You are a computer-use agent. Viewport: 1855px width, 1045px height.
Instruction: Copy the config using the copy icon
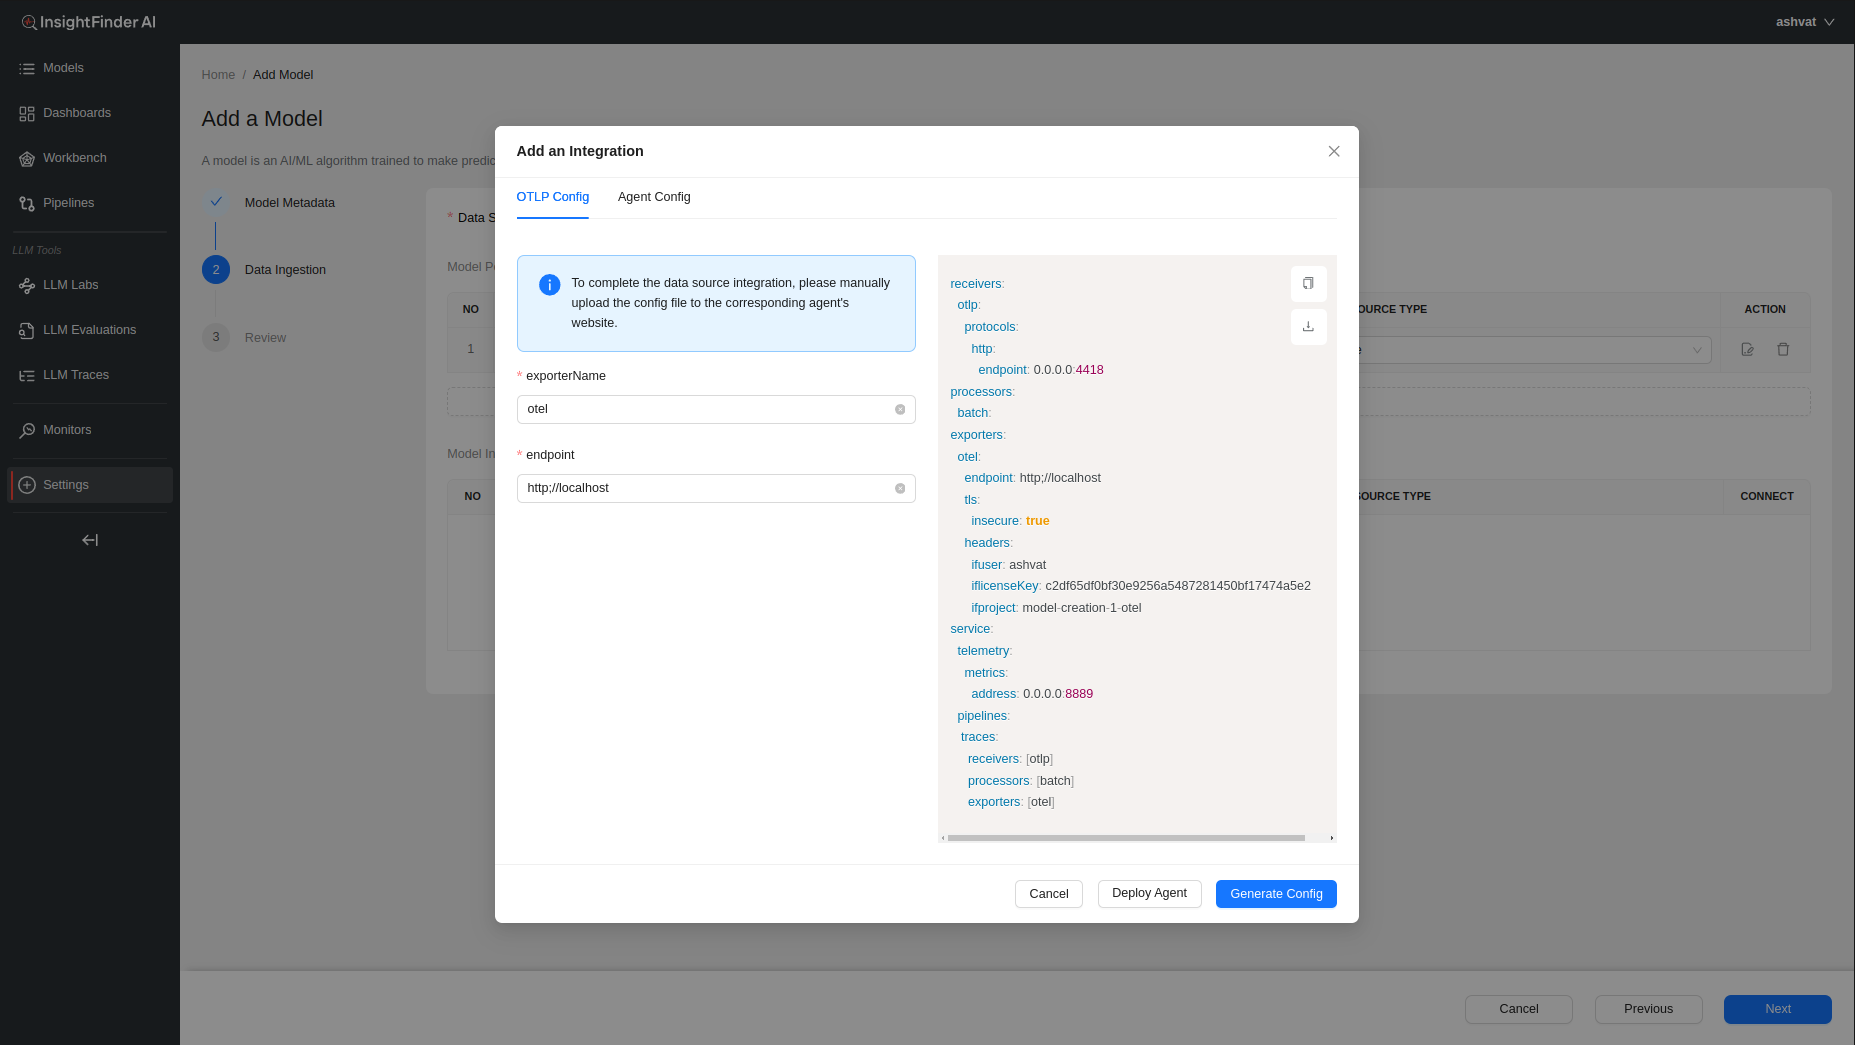tap(1308, 284)
